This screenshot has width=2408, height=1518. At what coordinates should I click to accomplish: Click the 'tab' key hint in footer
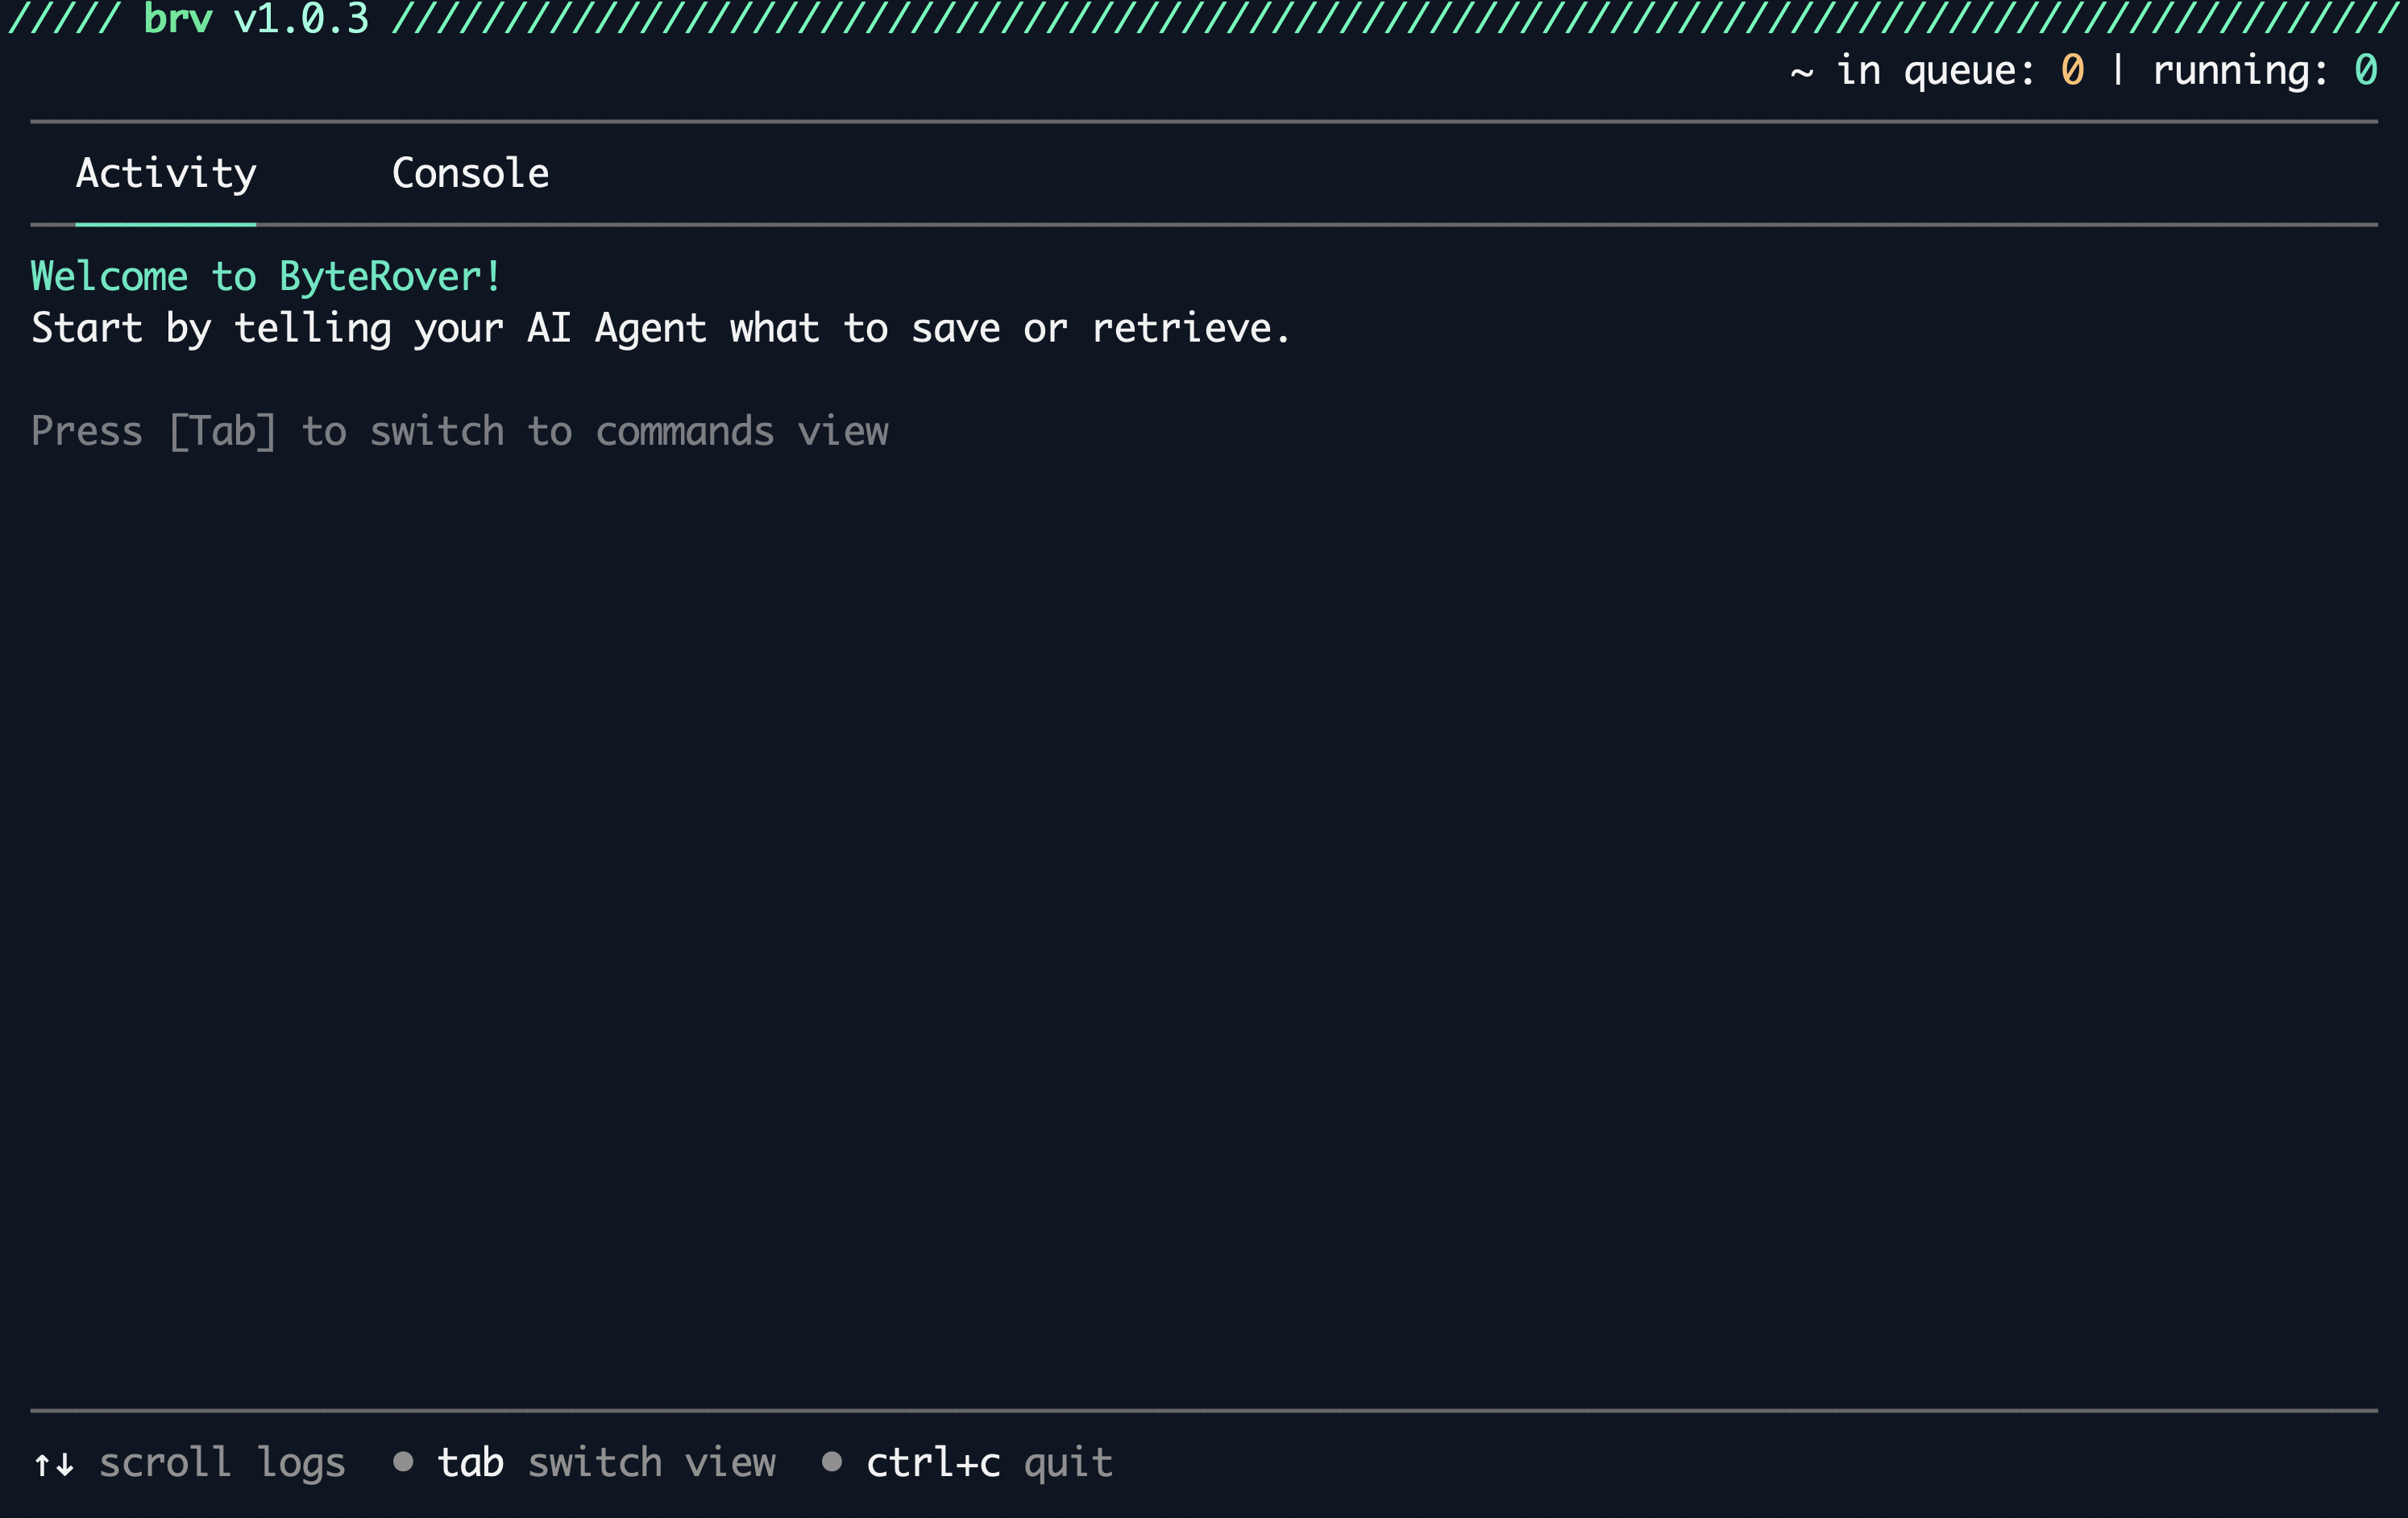(x=470, y=1462)
